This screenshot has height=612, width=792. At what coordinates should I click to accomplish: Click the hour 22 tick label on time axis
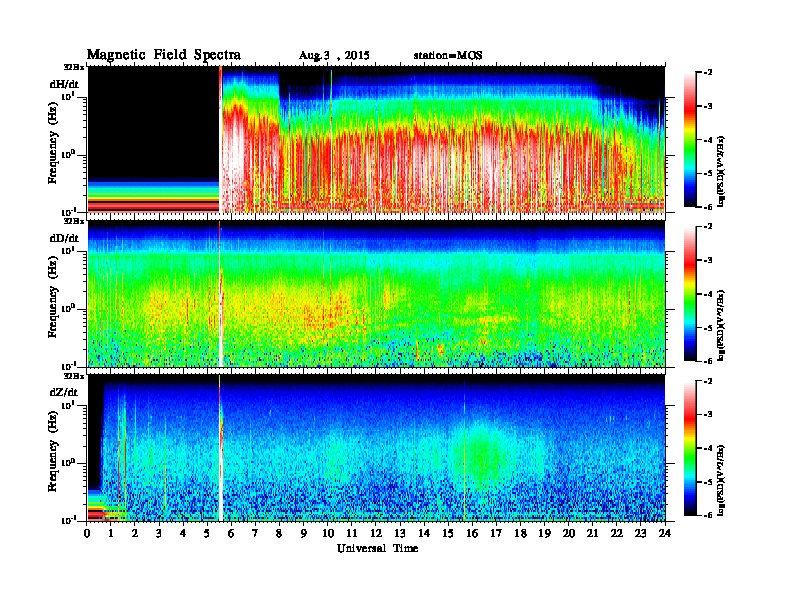click(617, 533)
